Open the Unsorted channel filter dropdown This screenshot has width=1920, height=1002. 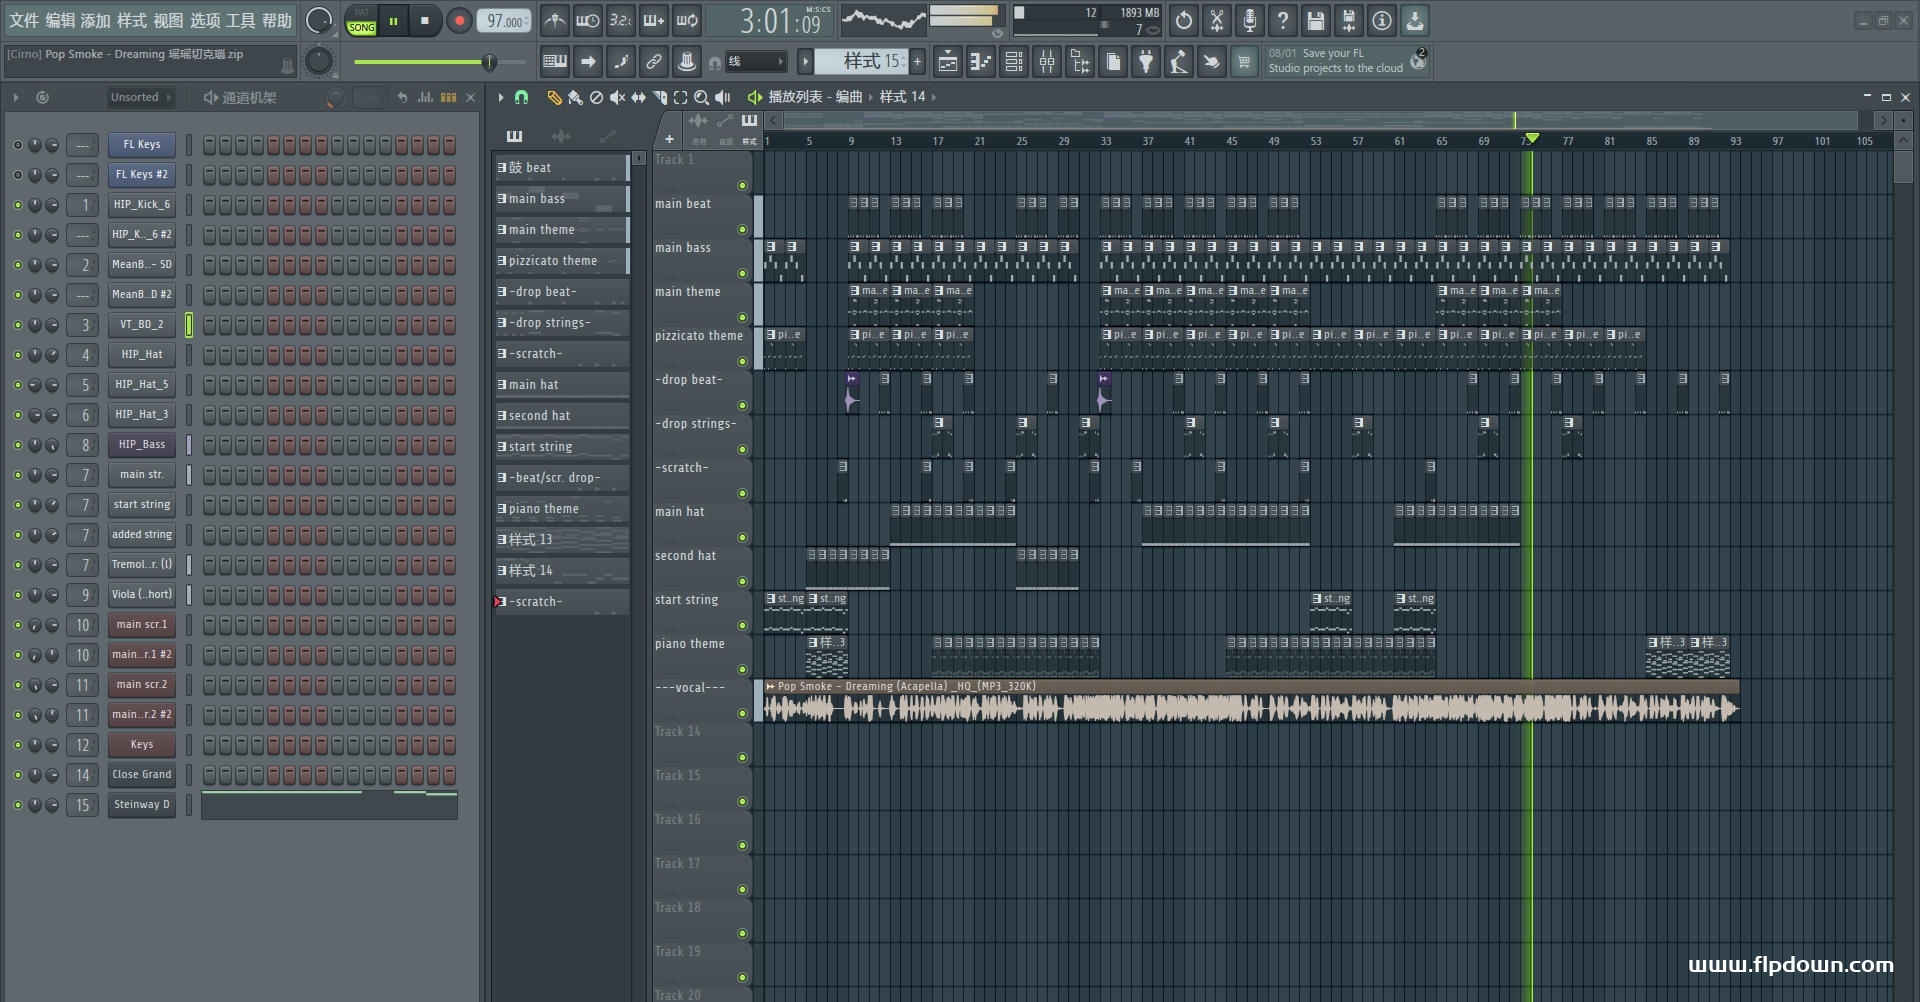coord(140,97)
